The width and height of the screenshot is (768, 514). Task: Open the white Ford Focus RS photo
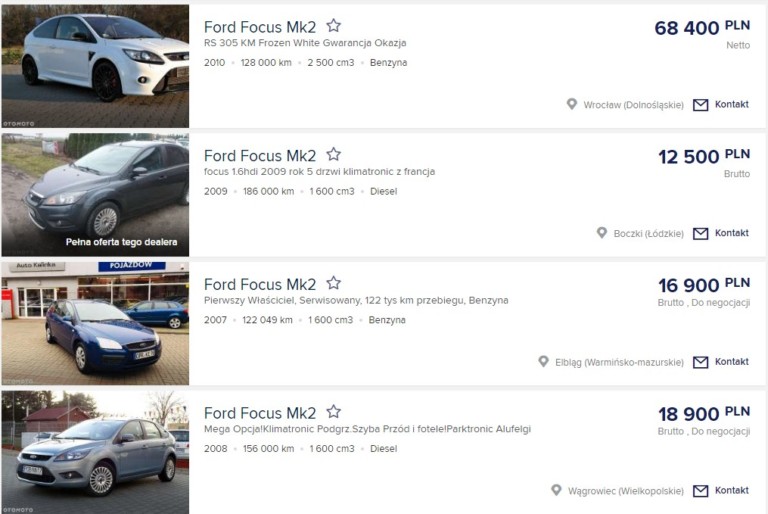(x=95, y=66)
